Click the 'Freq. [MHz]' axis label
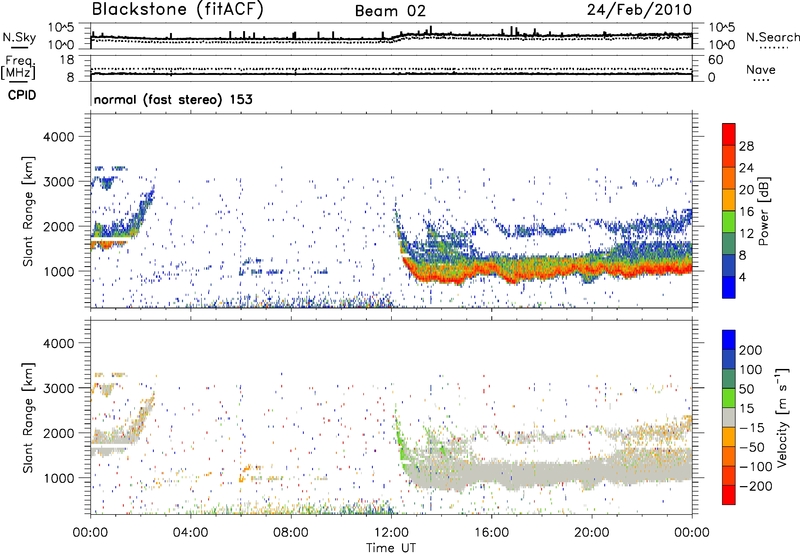The height and width of the screenshot is (554, 800). tap(19, 67)
